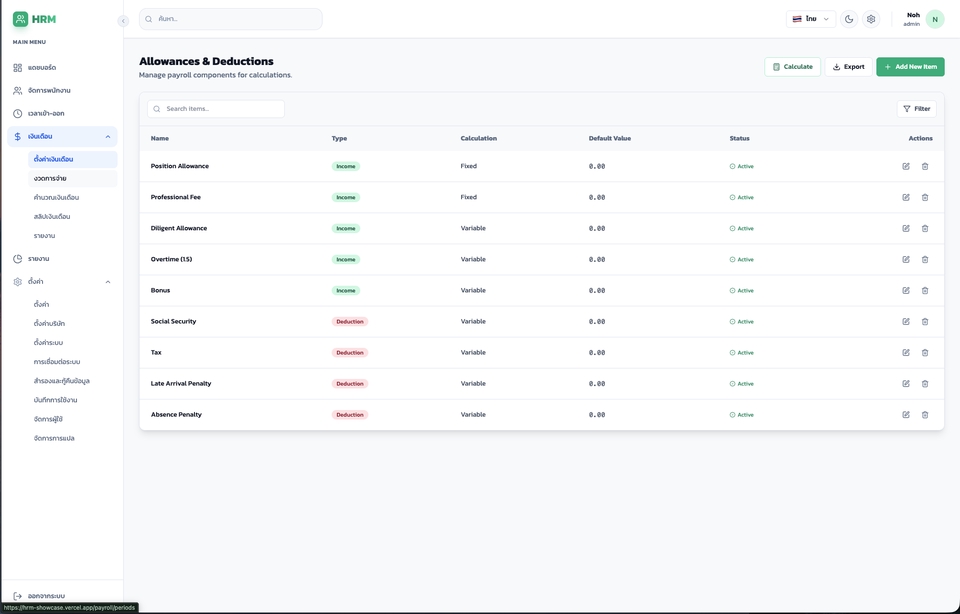The image size is (960, 614).
Task: Click the user avatar N icon
Action: click(935, 19)
